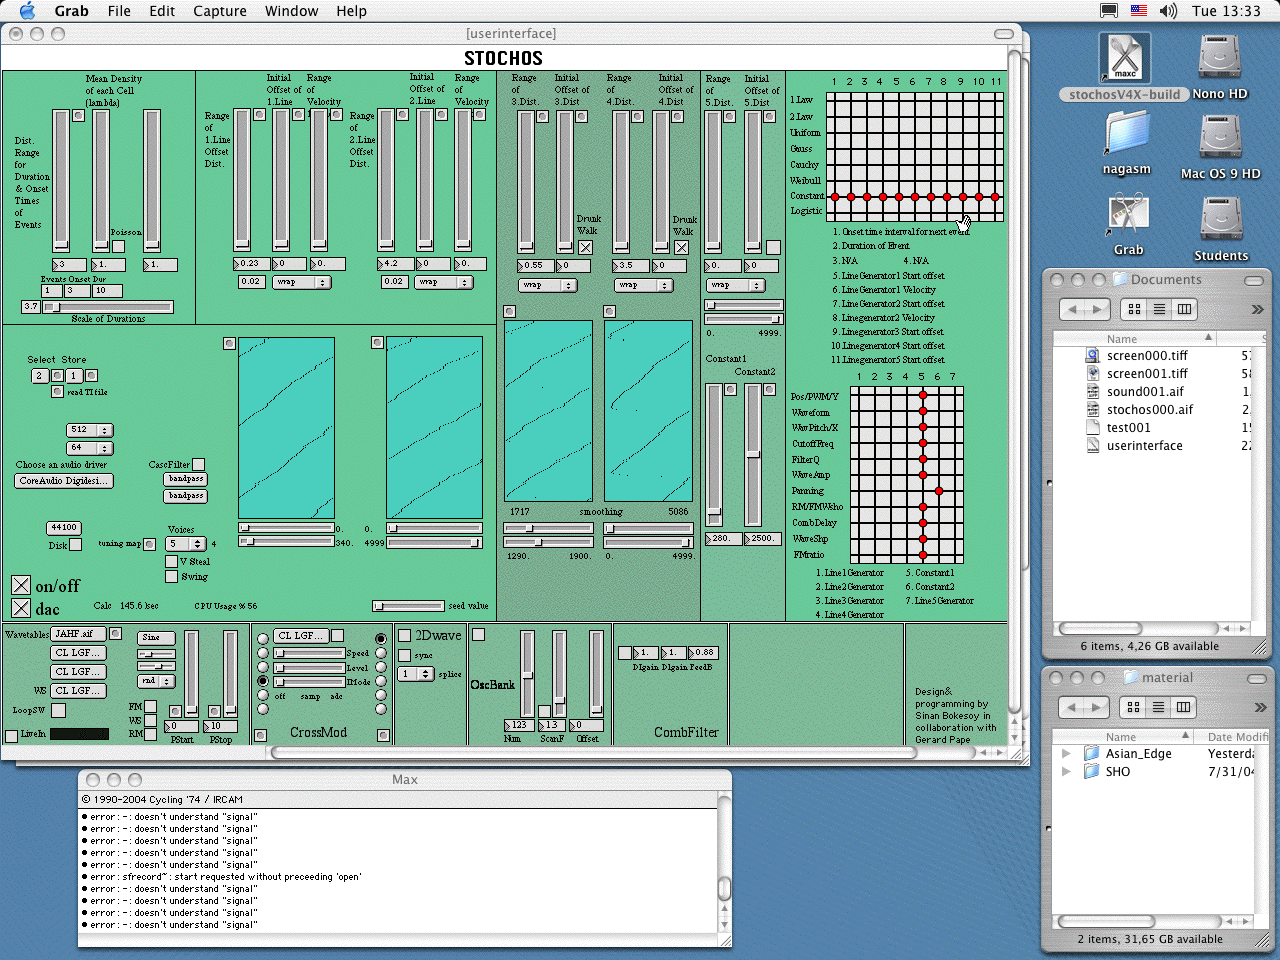Image resolution: width=1280 pixels, height=960 pixels.
Task: Open the Capture menu
Action: tap(219, 11)
